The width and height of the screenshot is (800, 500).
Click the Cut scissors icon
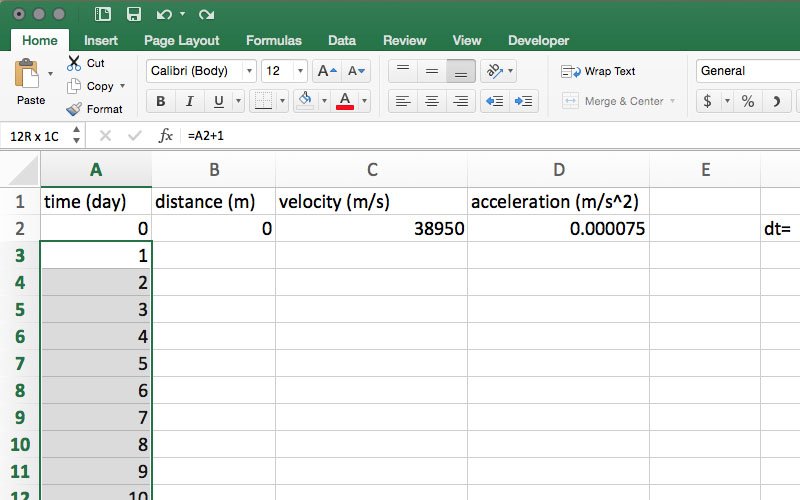point(75,63)
